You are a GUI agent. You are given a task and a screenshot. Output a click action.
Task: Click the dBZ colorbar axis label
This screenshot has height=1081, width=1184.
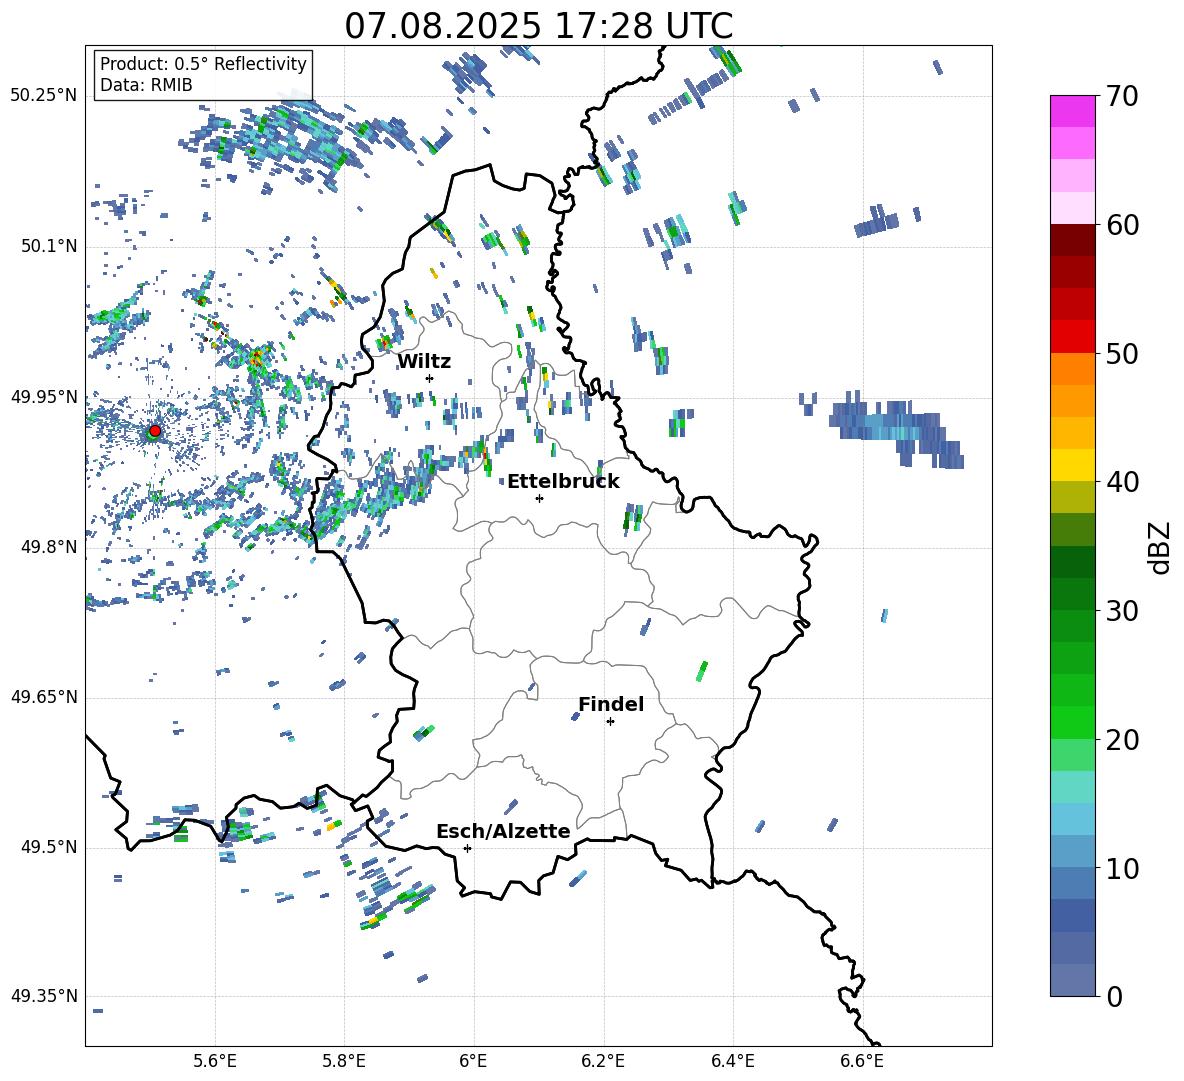1161,547
